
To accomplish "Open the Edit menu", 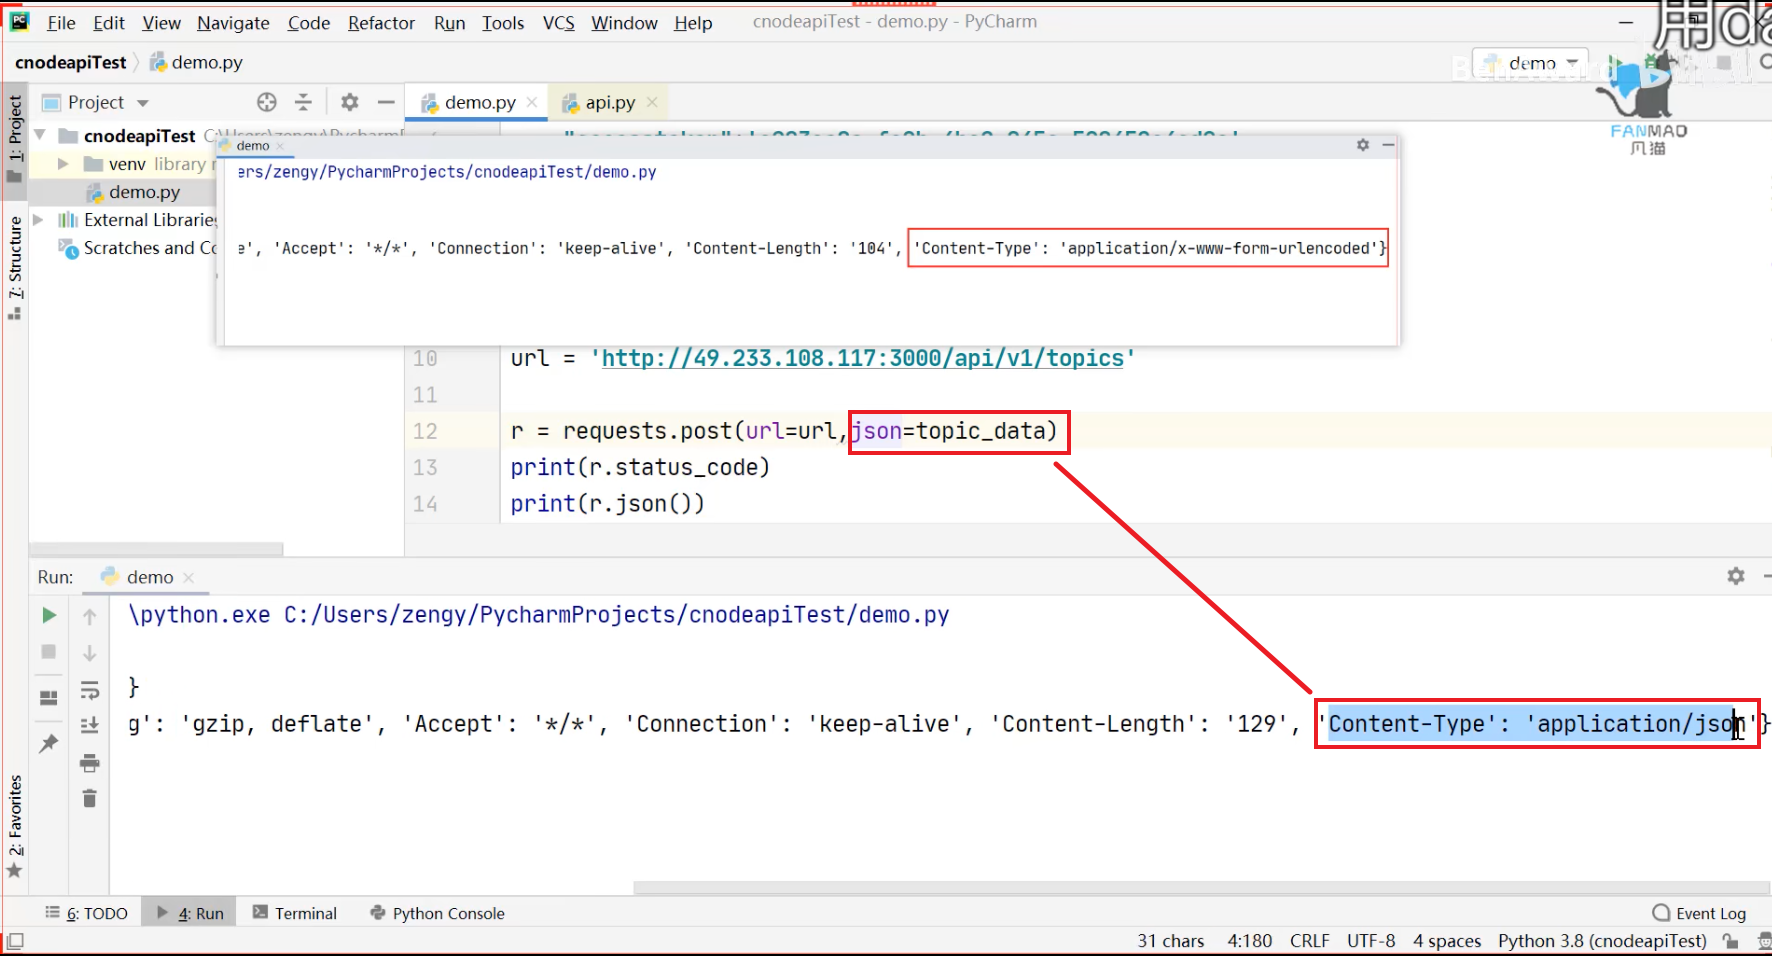I will point(109,23).
